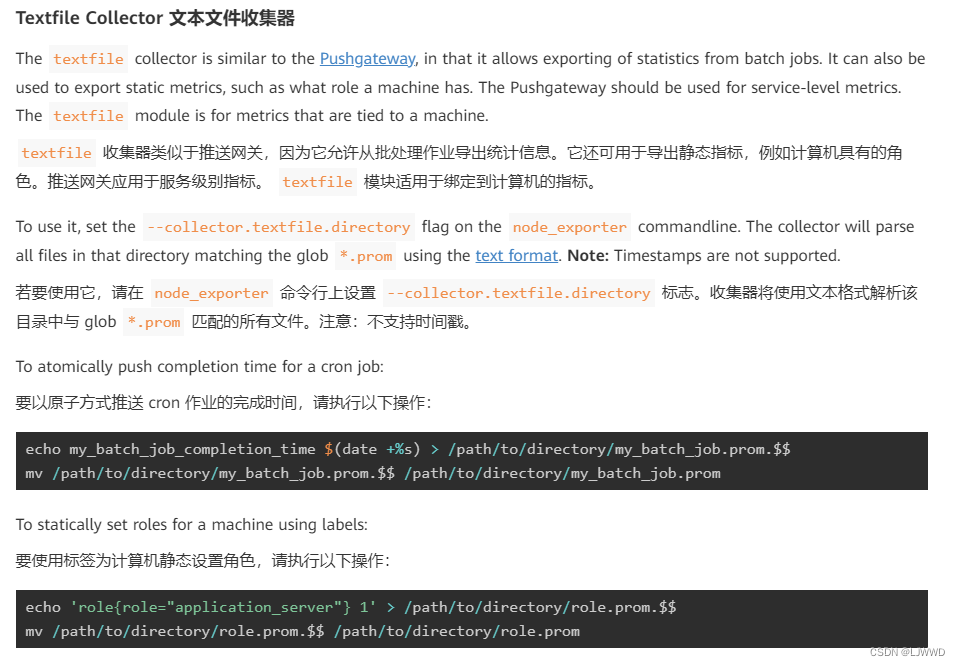The width and height of the screenshot is (960, 666).
Task: Select the *.prom span near 匹配的所有文件
Action: [x=153, y=322]
